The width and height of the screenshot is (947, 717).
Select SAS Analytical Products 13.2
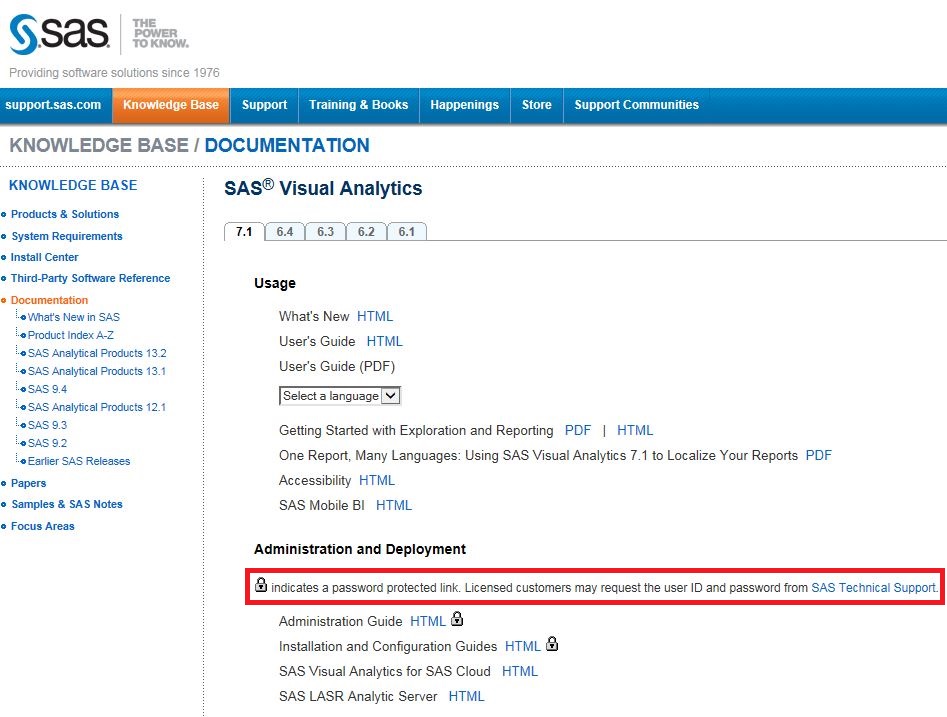(x=97, y=353)
